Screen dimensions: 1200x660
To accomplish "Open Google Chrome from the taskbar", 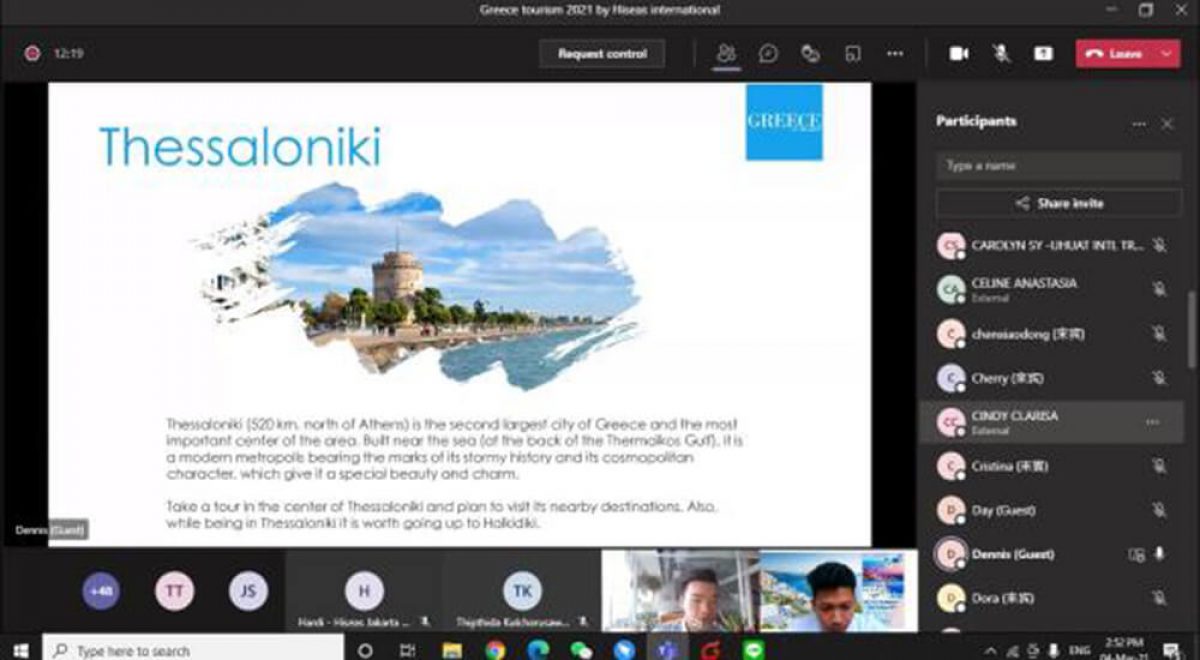I will tap(495, 650).
